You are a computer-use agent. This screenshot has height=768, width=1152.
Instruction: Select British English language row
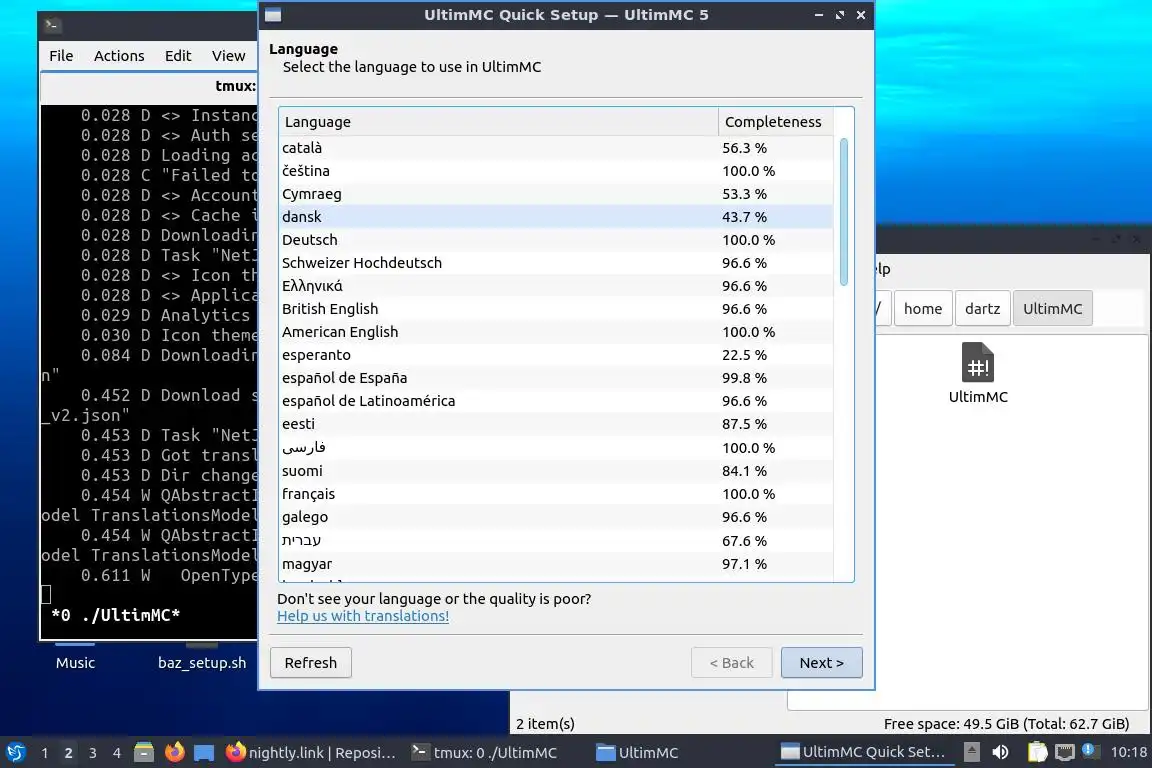(x=555, y=309)
